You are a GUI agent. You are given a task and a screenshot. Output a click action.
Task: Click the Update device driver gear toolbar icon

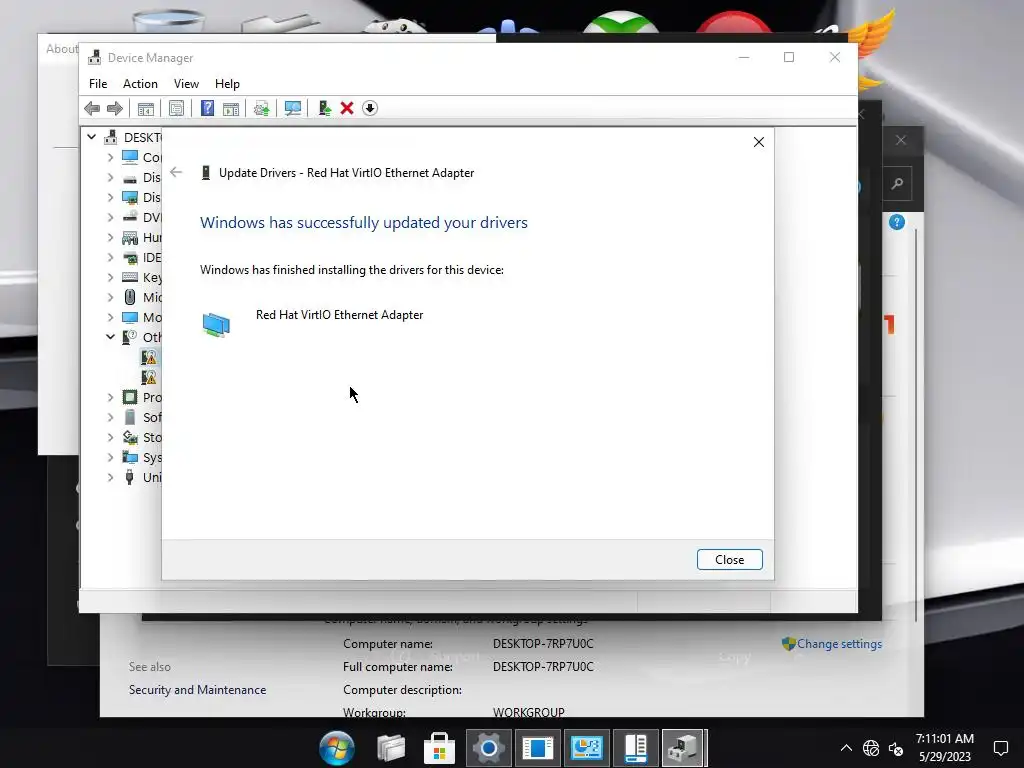click(261, 108)
